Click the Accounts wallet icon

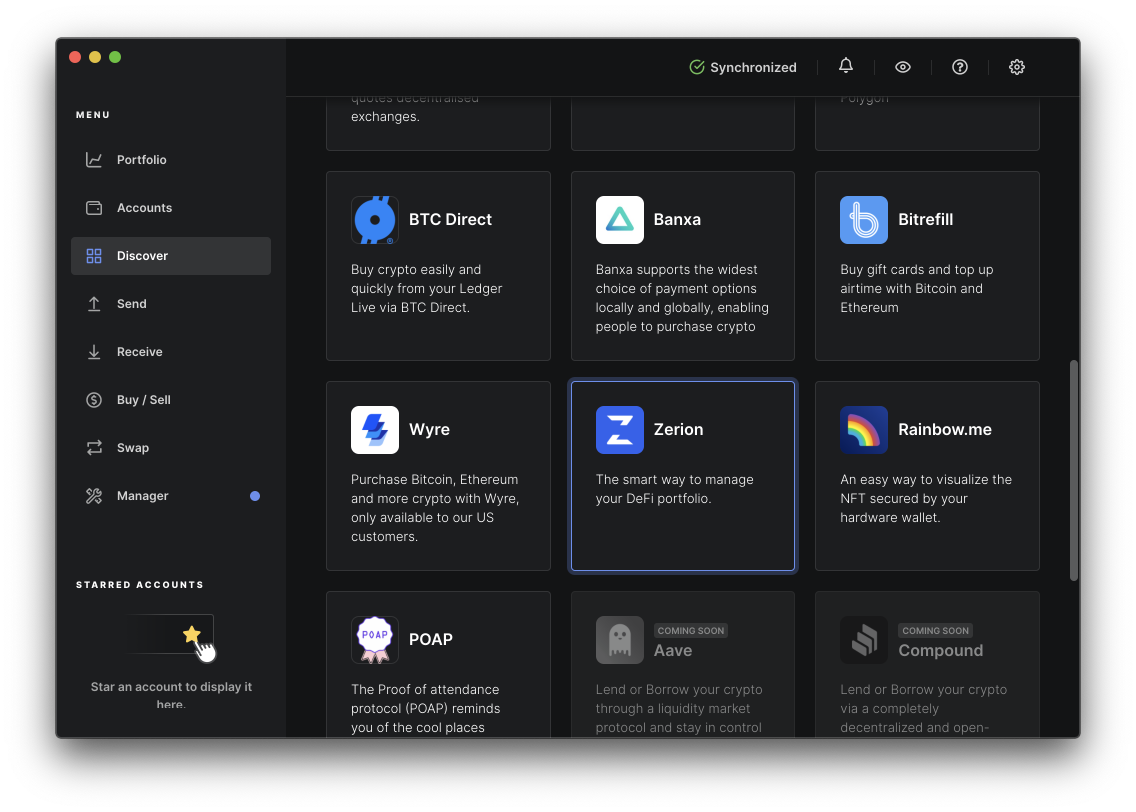tap(92, 207)
